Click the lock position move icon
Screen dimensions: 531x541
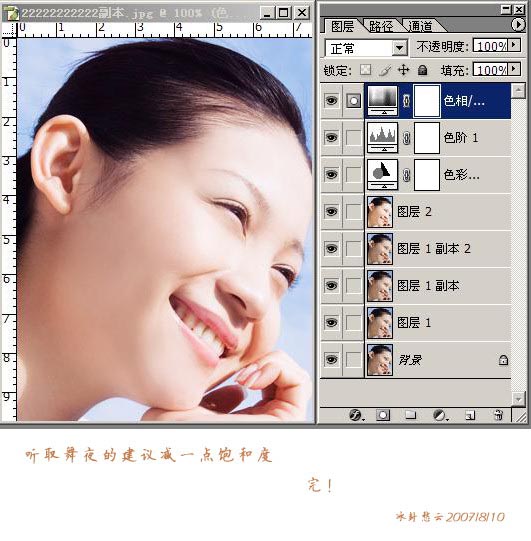(x=403, y=70)
